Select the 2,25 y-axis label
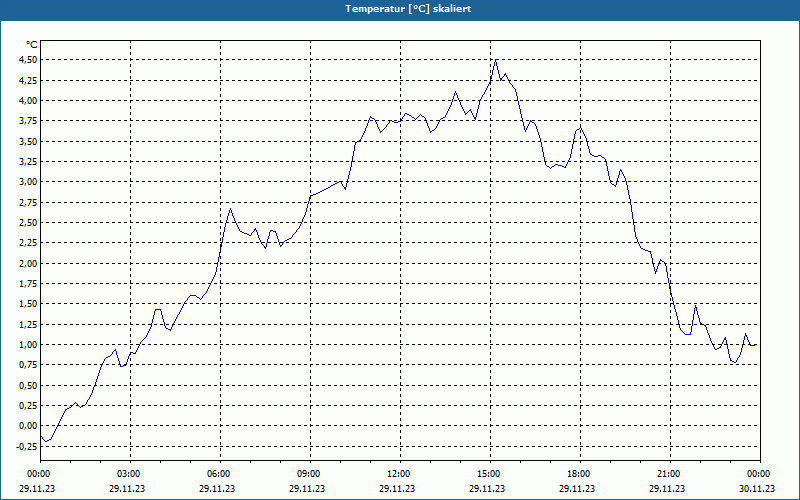 (29, 243)
